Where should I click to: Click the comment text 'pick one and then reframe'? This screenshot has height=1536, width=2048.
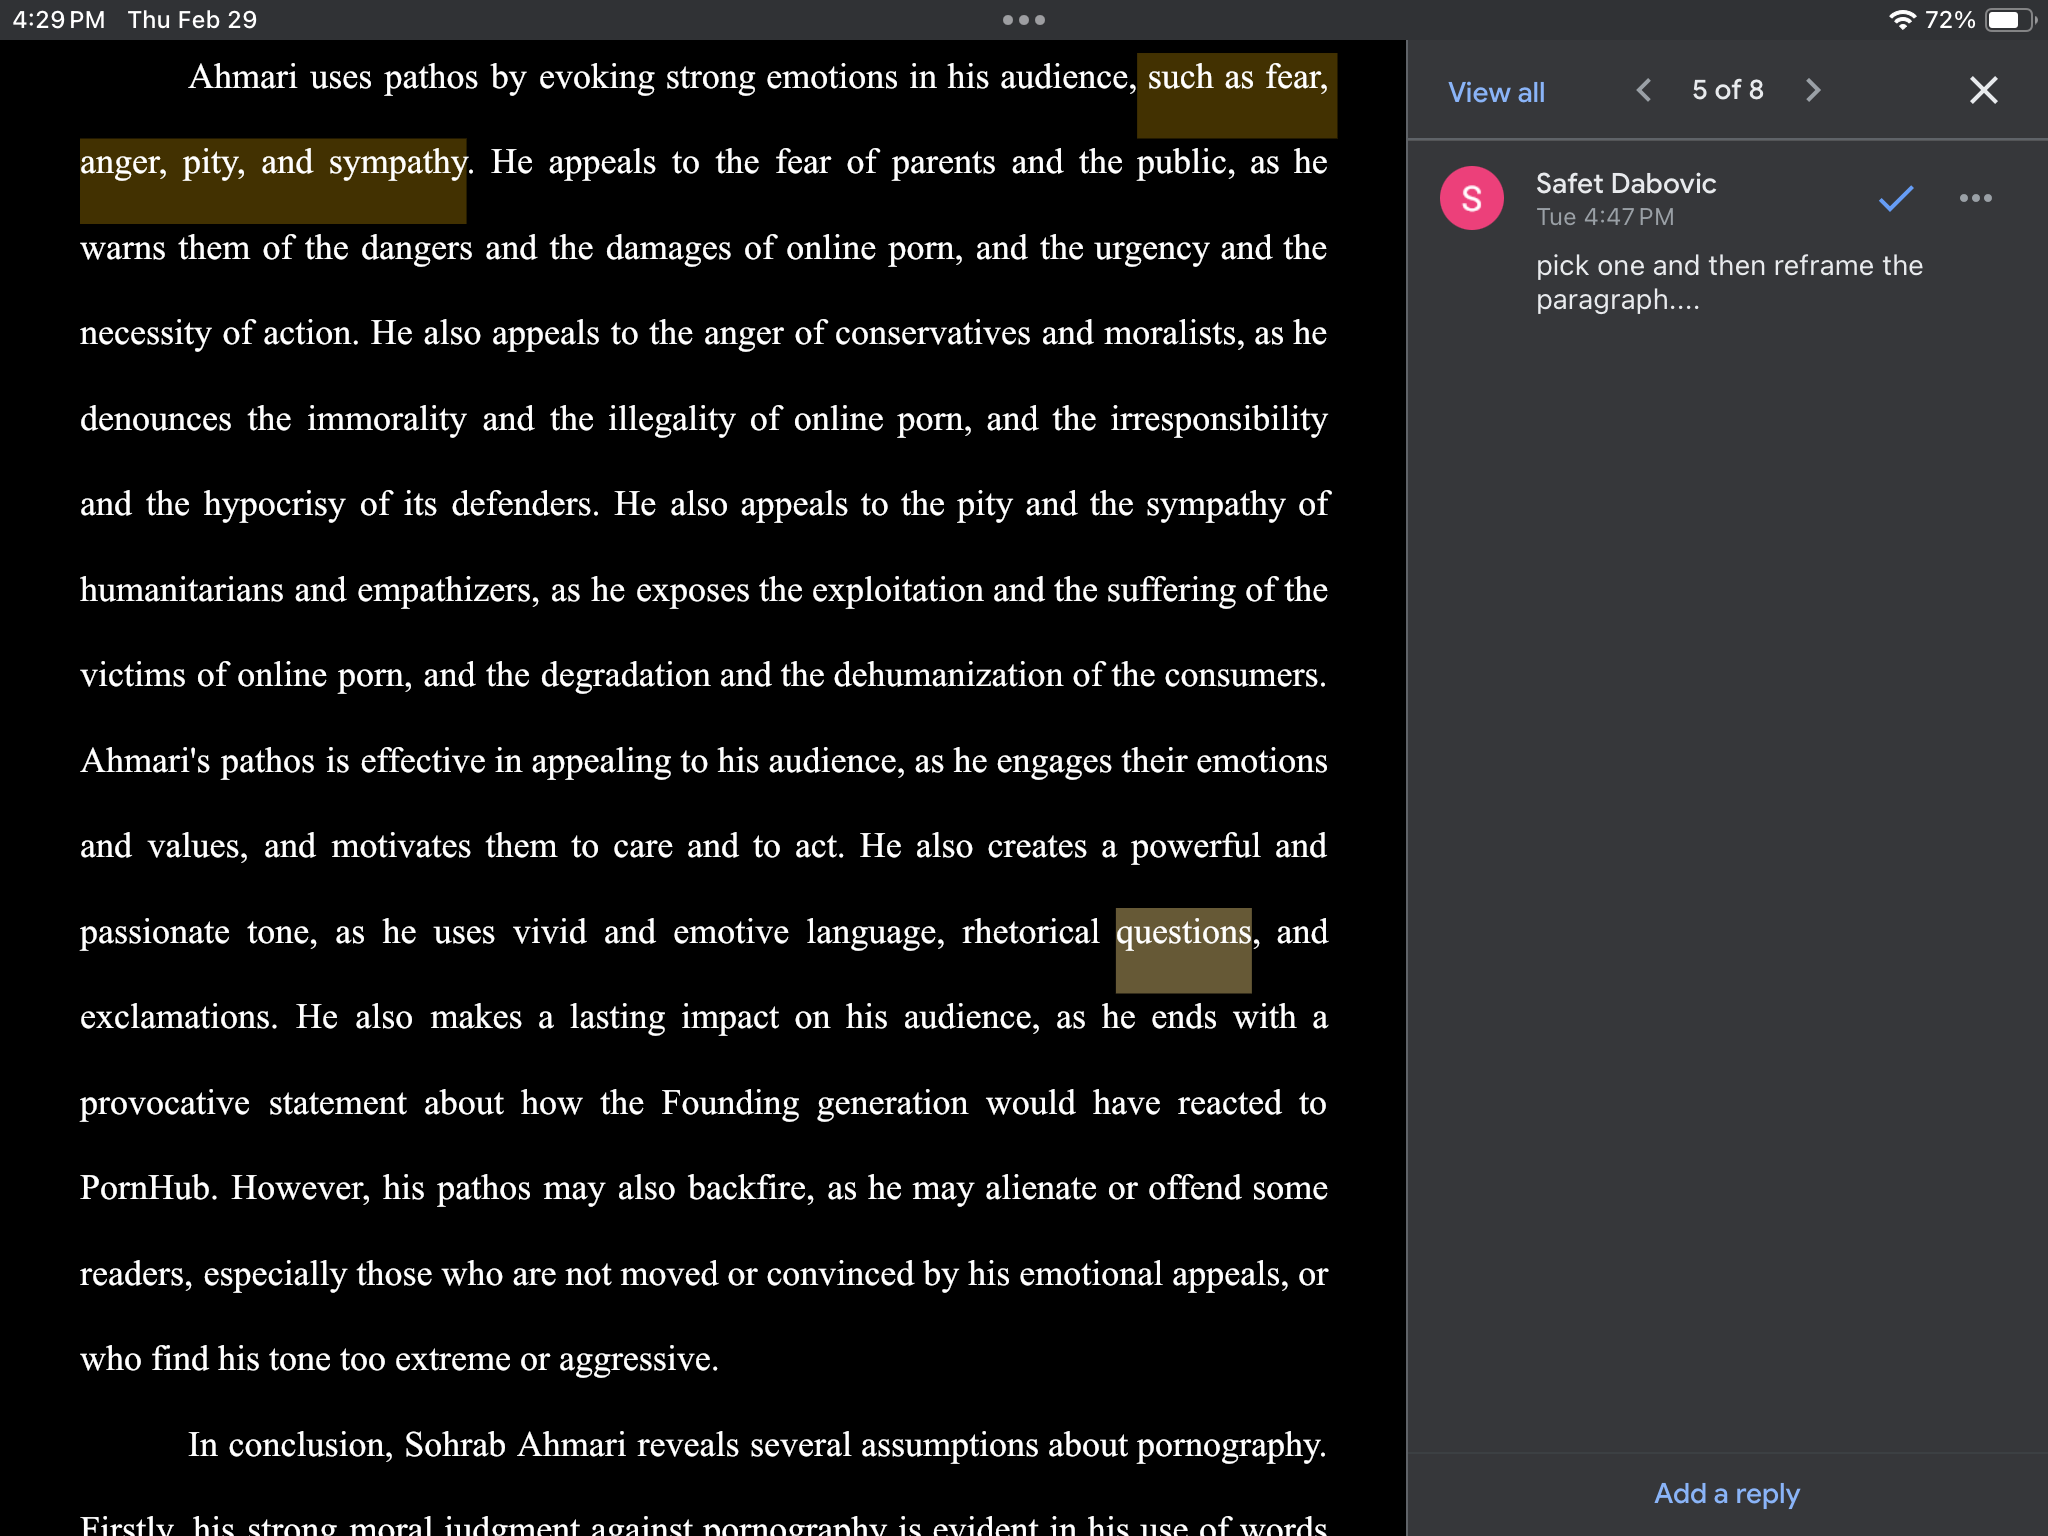click(1729, 282)
